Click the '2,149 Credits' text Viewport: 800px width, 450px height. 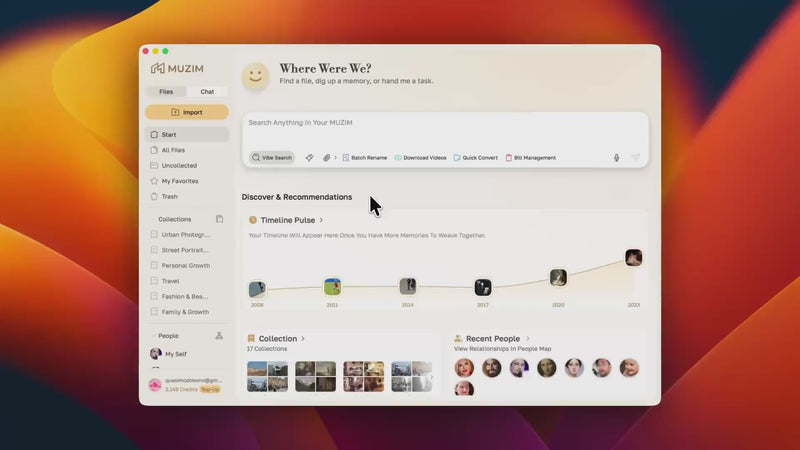(x=181, y=389)
